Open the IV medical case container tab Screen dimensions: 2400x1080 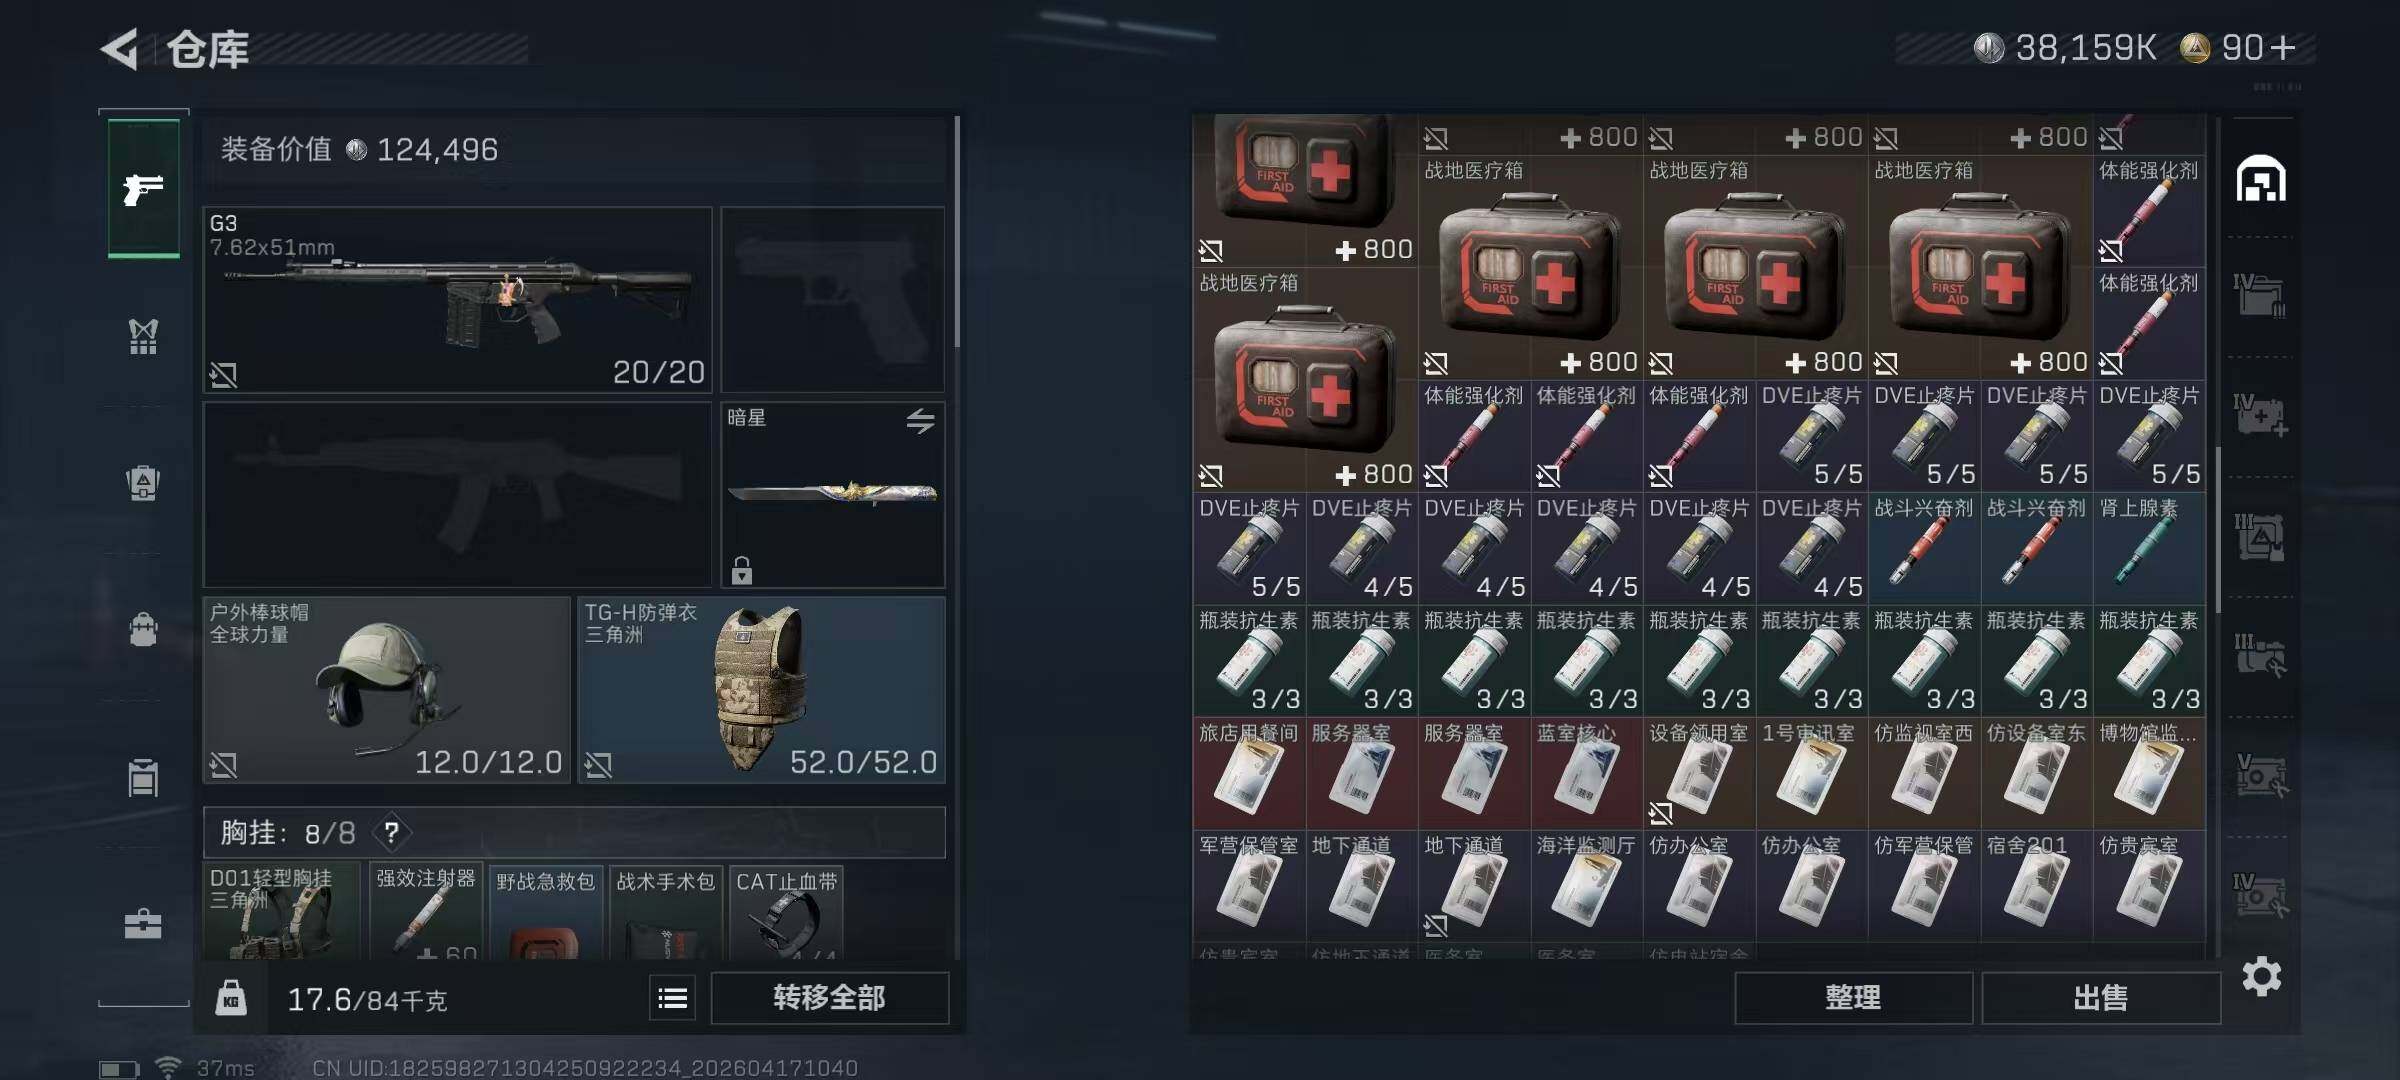click(x=2260, y=416)
